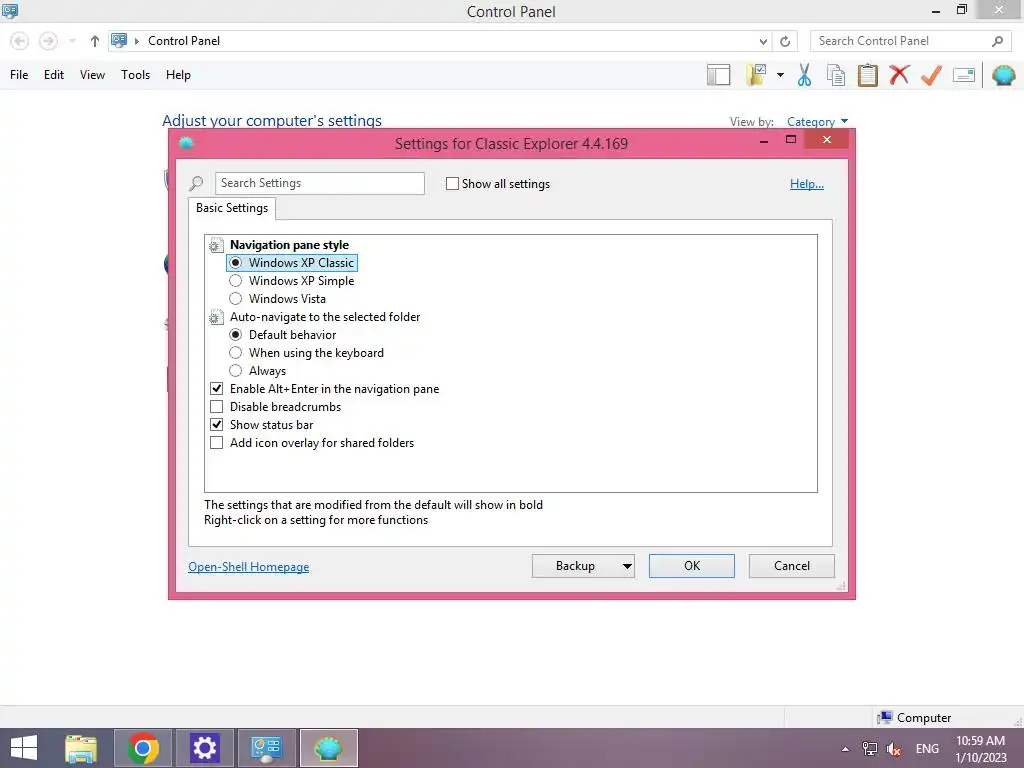Select Windows Vista radio button
Image resolution: width=1024 pixels, height=768 pixels.
coord(236,298)
